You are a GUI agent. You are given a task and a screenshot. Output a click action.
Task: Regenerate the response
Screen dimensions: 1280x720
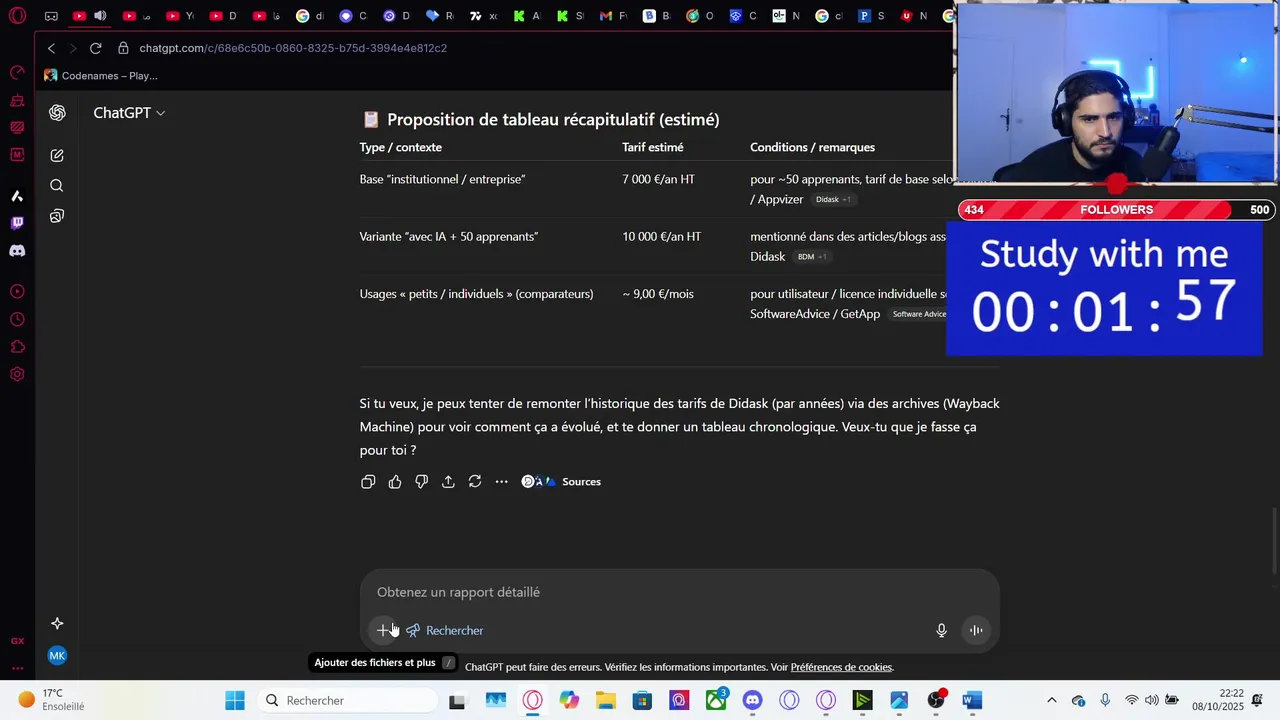point(475,482)
